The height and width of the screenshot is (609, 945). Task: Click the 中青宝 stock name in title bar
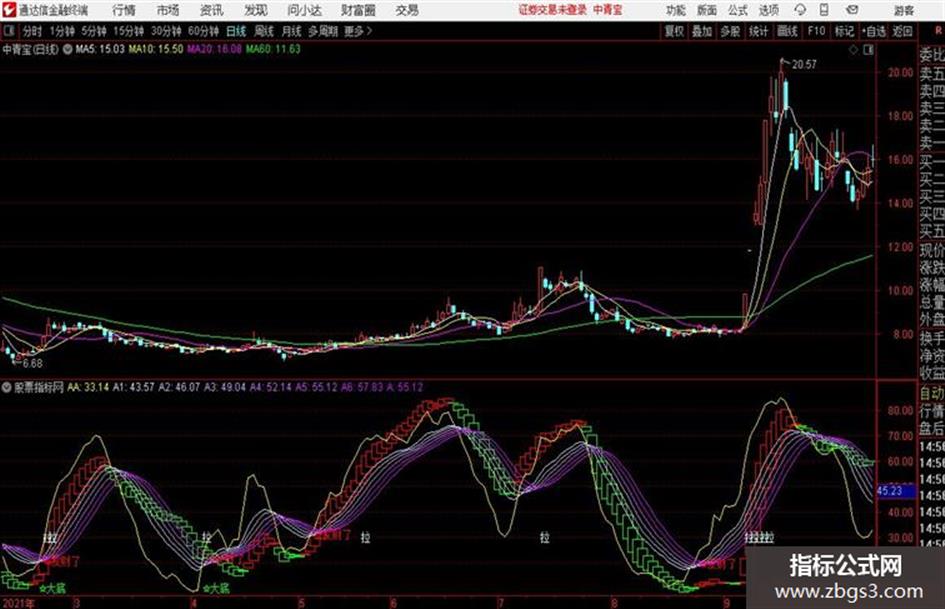coord(608,10)
